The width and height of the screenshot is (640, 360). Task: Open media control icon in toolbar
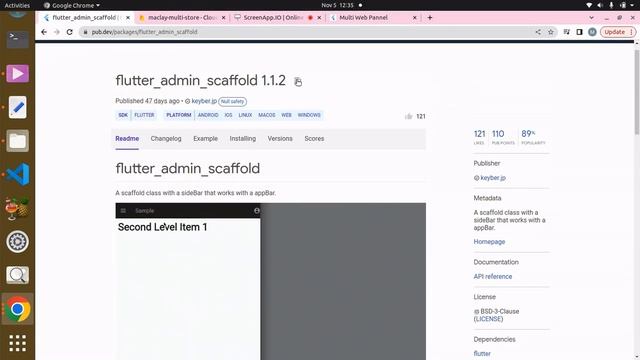coord(567,32)
